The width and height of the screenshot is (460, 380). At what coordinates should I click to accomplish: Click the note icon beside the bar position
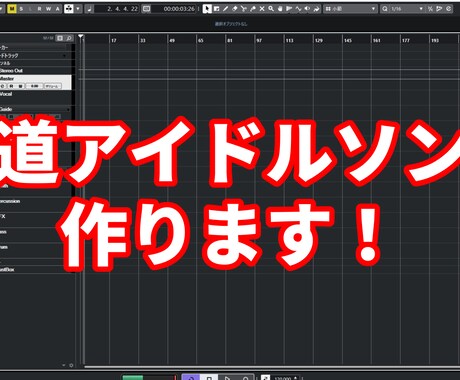[x=89, y=9]
